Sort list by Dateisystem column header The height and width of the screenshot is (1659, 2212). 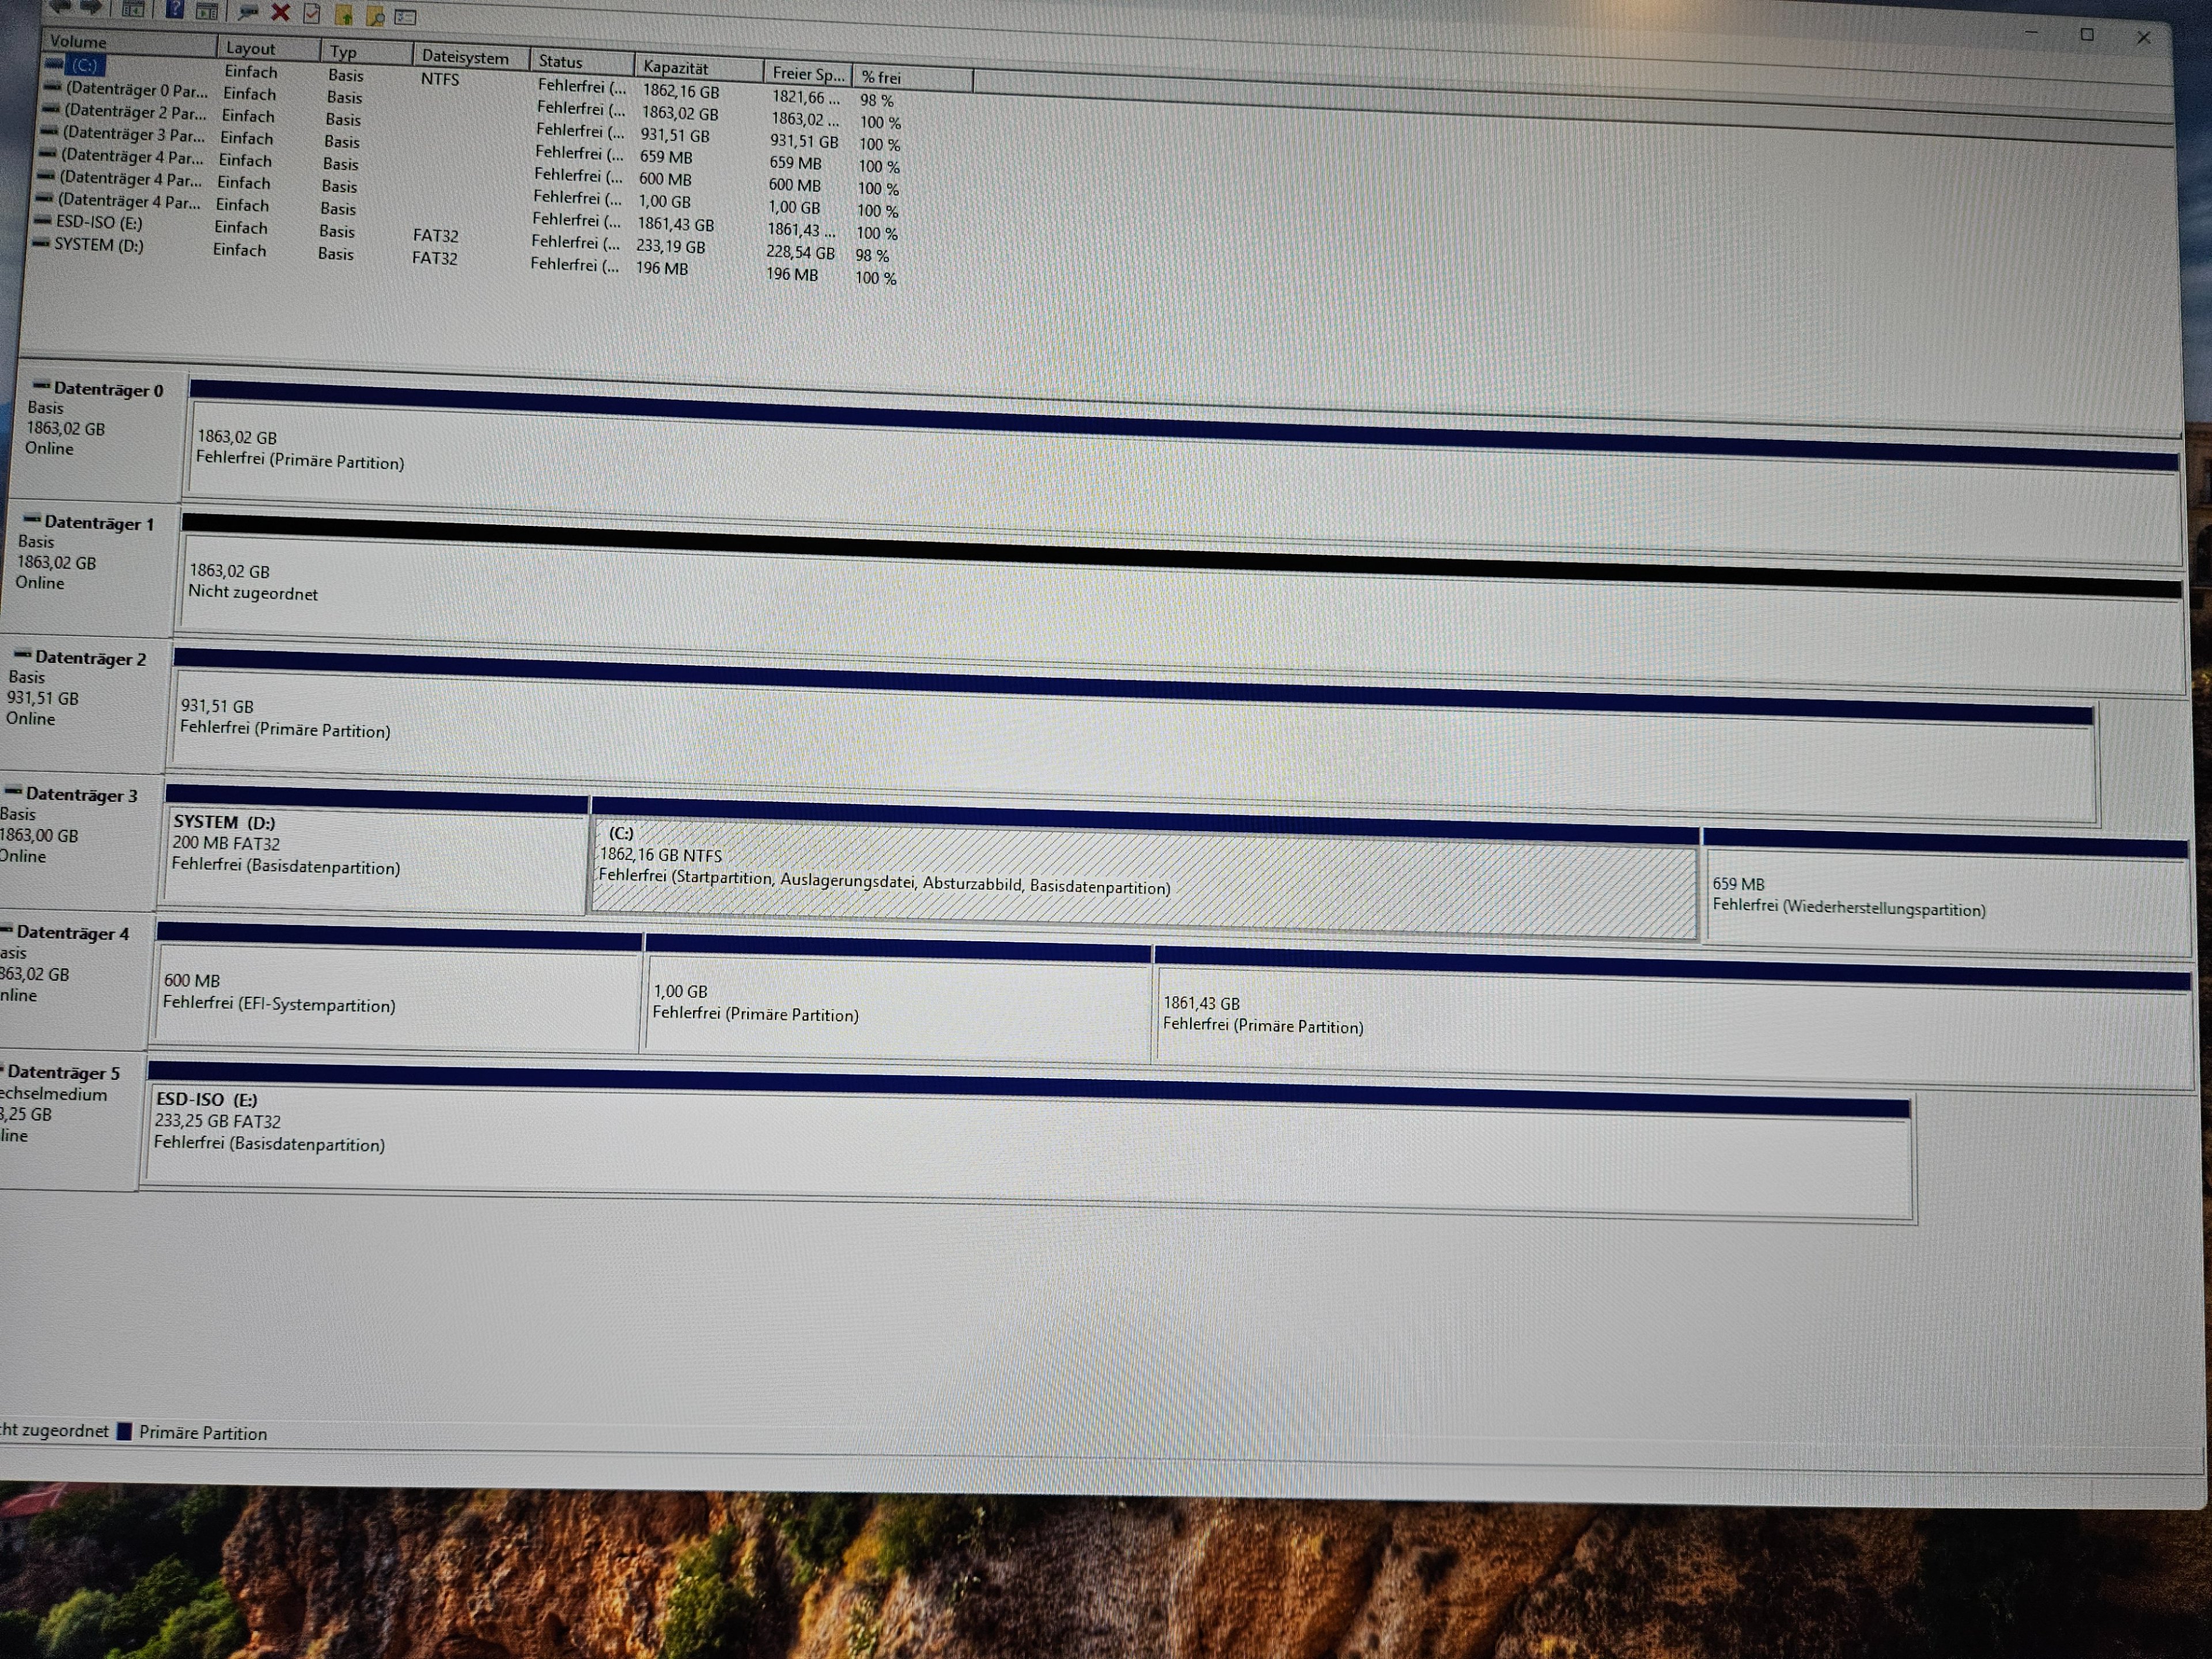pyautogui.click(x=465, y=57)
